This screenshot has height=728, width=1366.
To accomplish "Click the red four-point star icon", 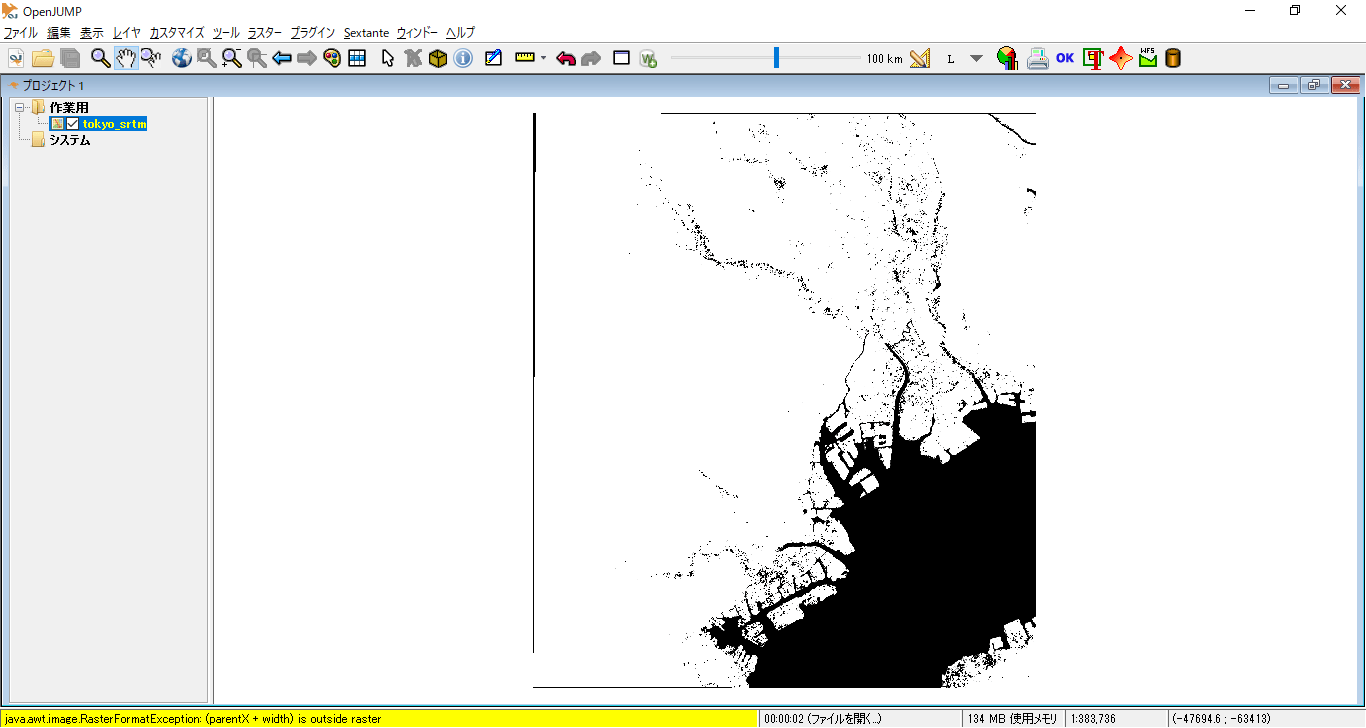I will tap(1121, 58).
